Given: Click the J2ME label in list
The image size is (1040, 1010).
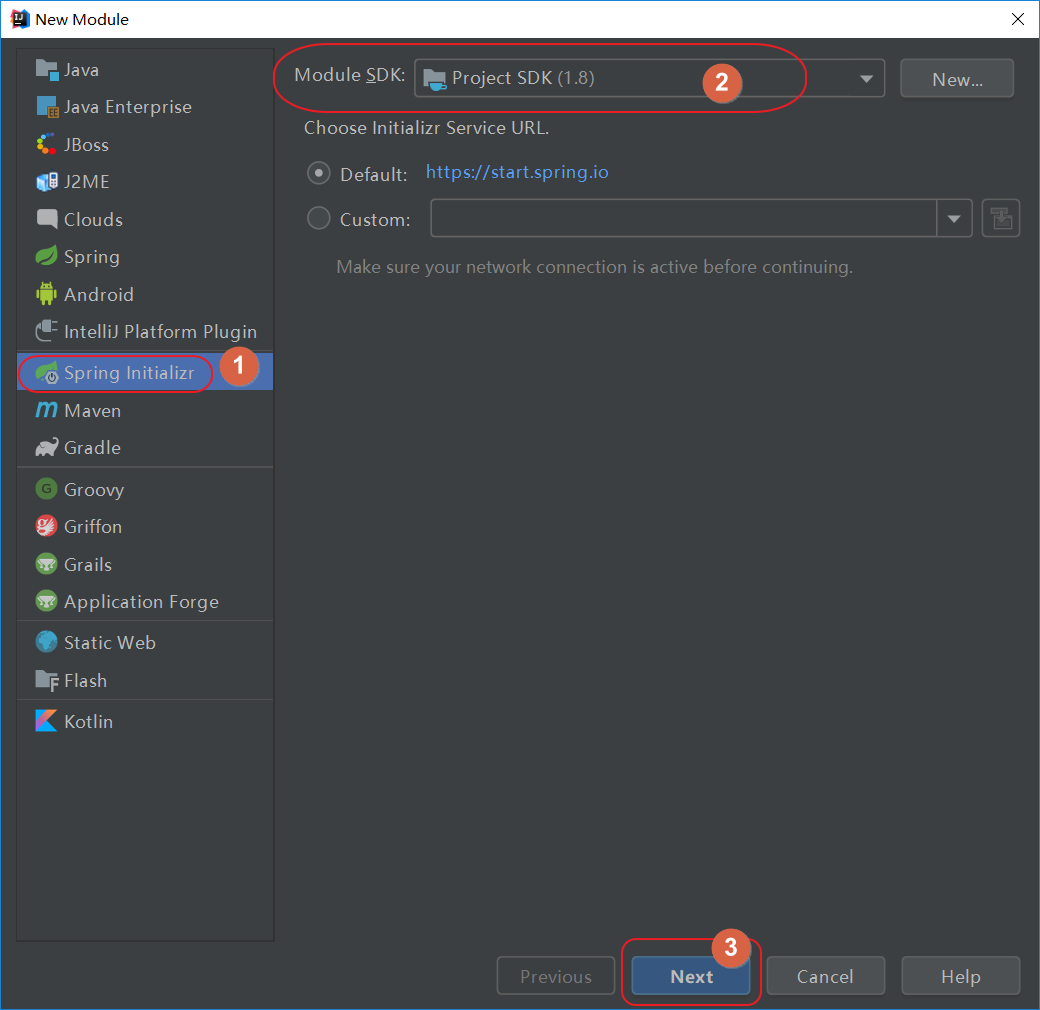Looking at the screenshot, I should pos(86,182).
